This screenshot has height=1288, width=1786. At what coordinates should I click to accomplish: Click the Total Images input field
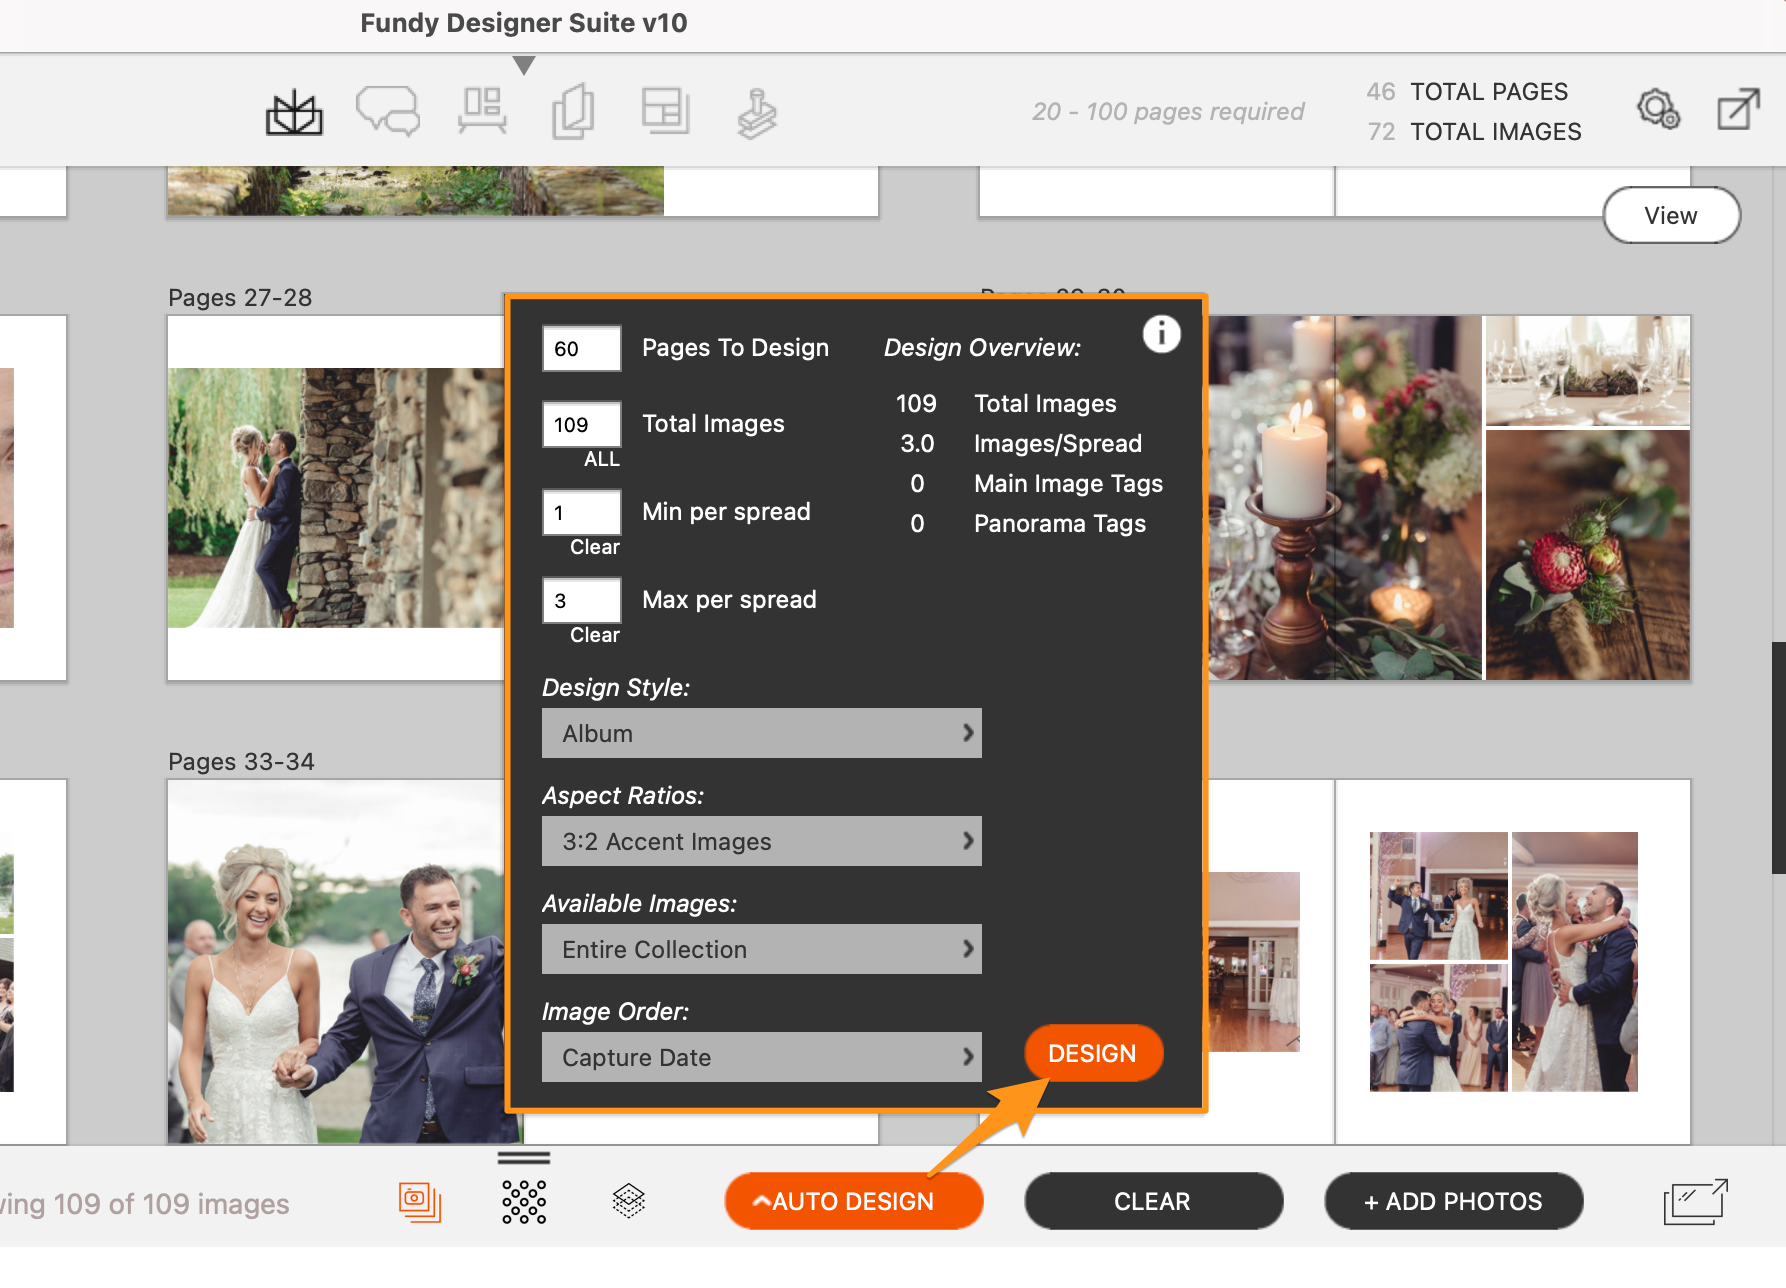pos(582,424)
